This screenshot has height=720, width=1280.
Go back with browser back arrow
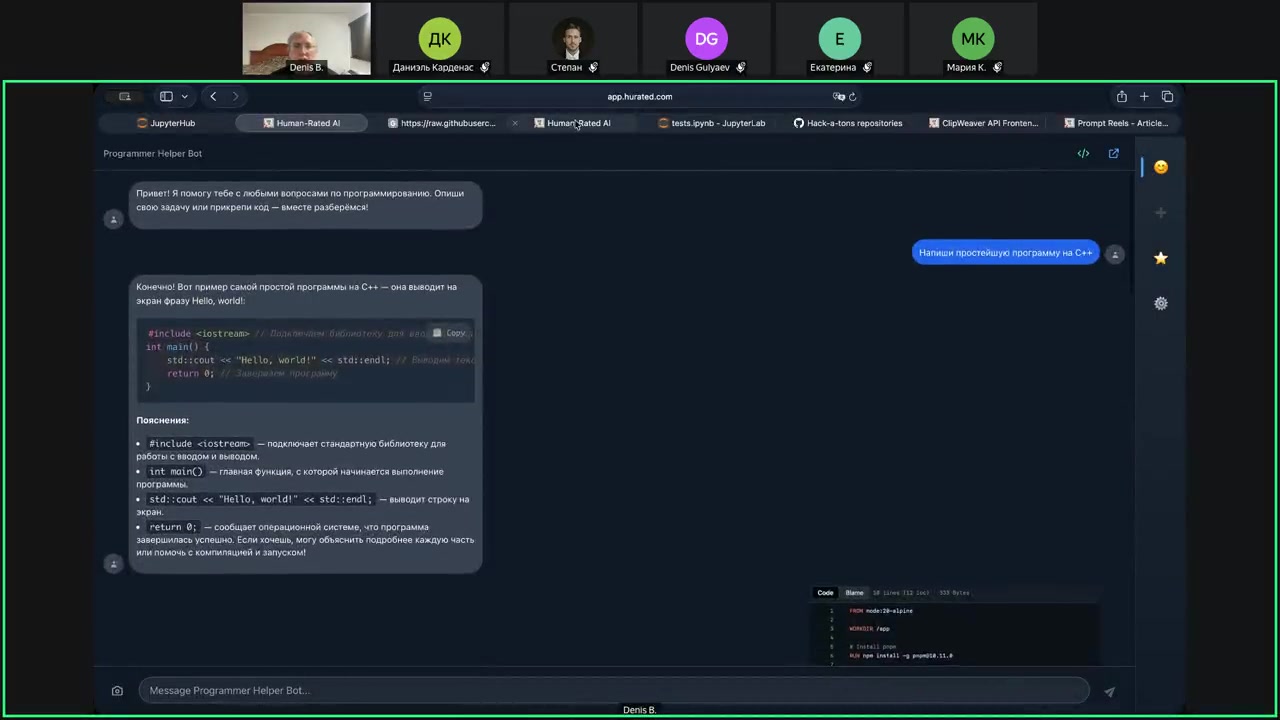[213, 97]
